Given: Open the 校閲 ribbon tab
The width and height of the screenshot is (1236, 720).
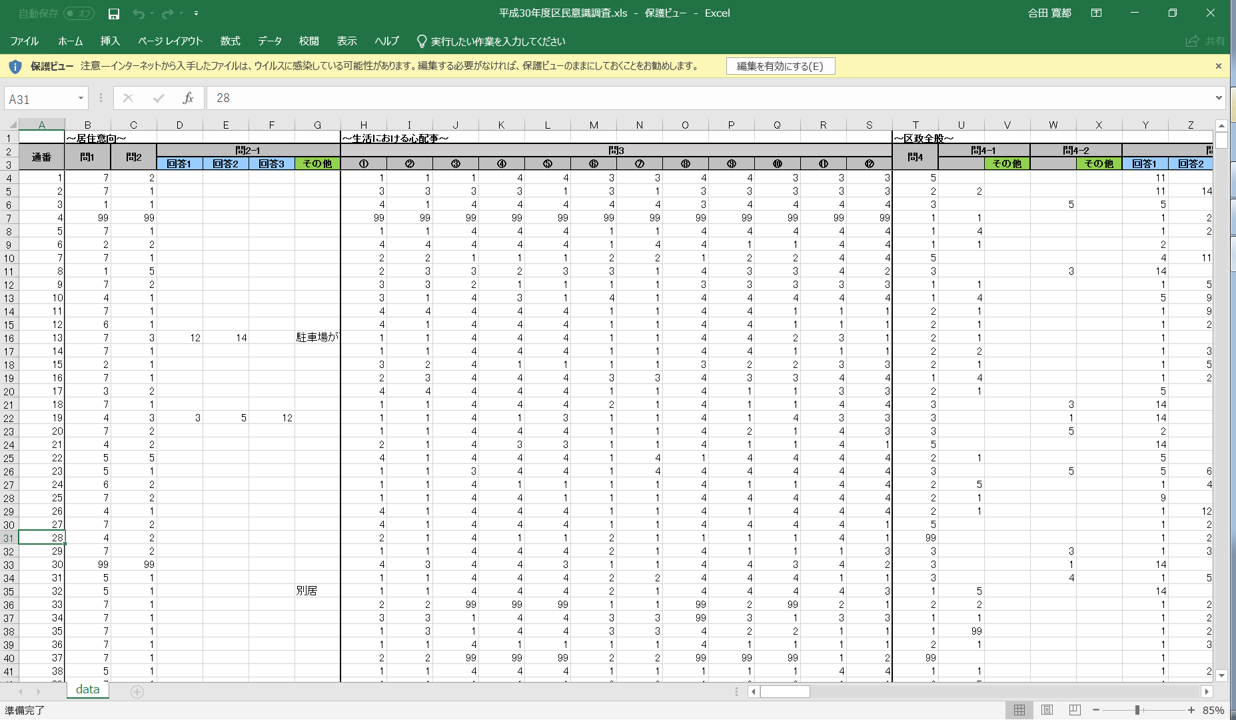Looking at the screenshot, I should (309, 41).
